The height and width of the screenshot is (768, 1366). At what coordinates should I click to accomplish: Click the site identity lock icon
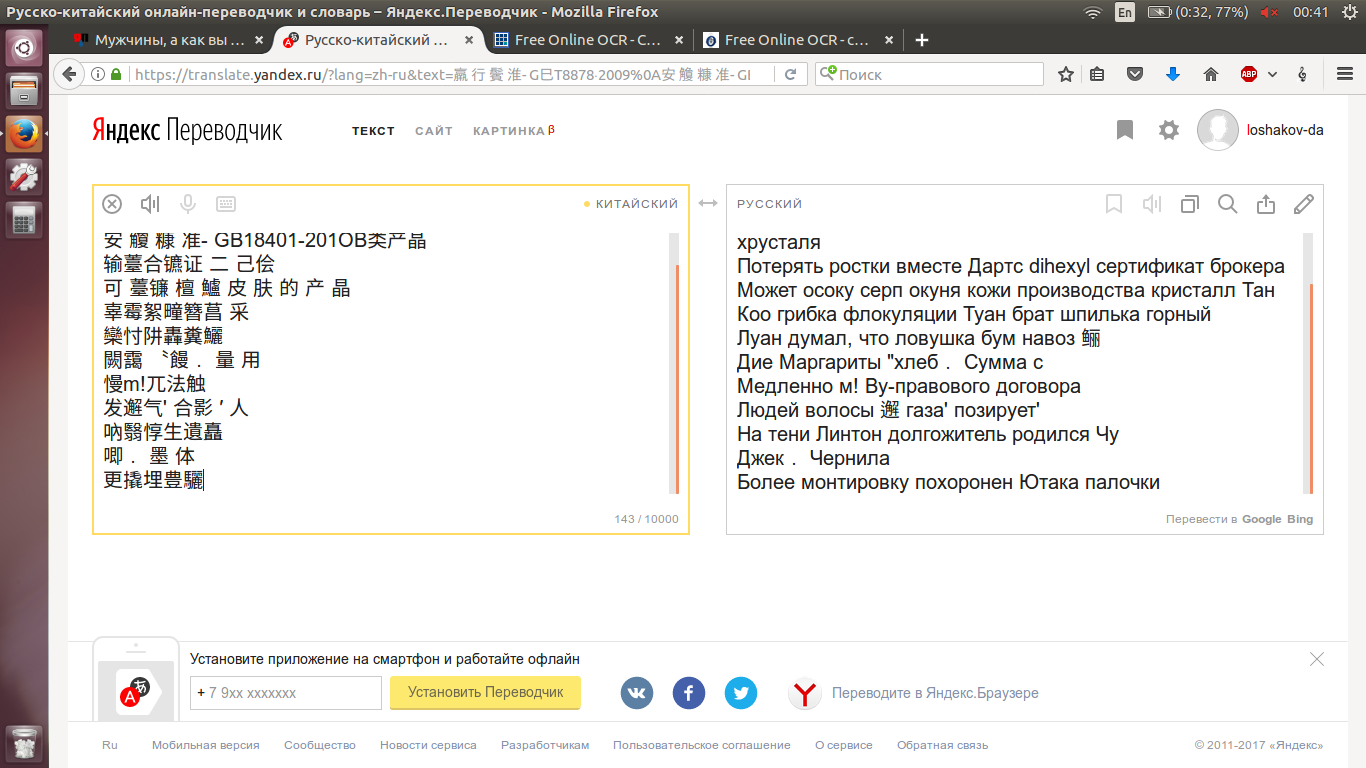pyautogui.click(x=116, y=74)
